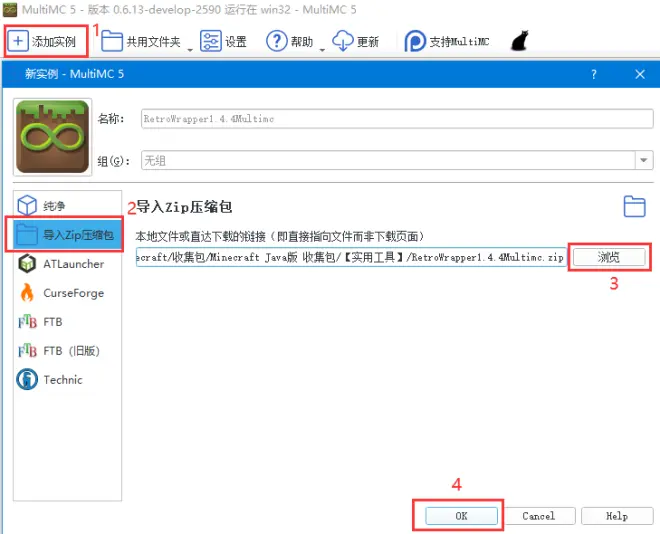Viewport: 660px width, 534px height.
Task: Select Import Zip (导入Zip压缩包) in sidebar
Action: coord(67,235)
